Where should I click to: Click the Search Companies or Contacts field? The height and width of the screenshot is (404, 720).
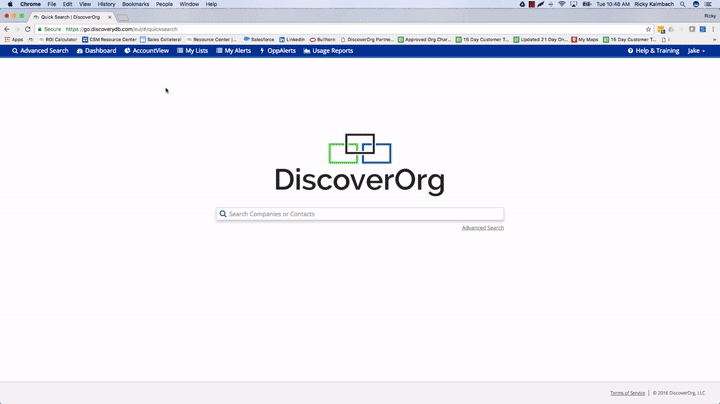[360, 214]
